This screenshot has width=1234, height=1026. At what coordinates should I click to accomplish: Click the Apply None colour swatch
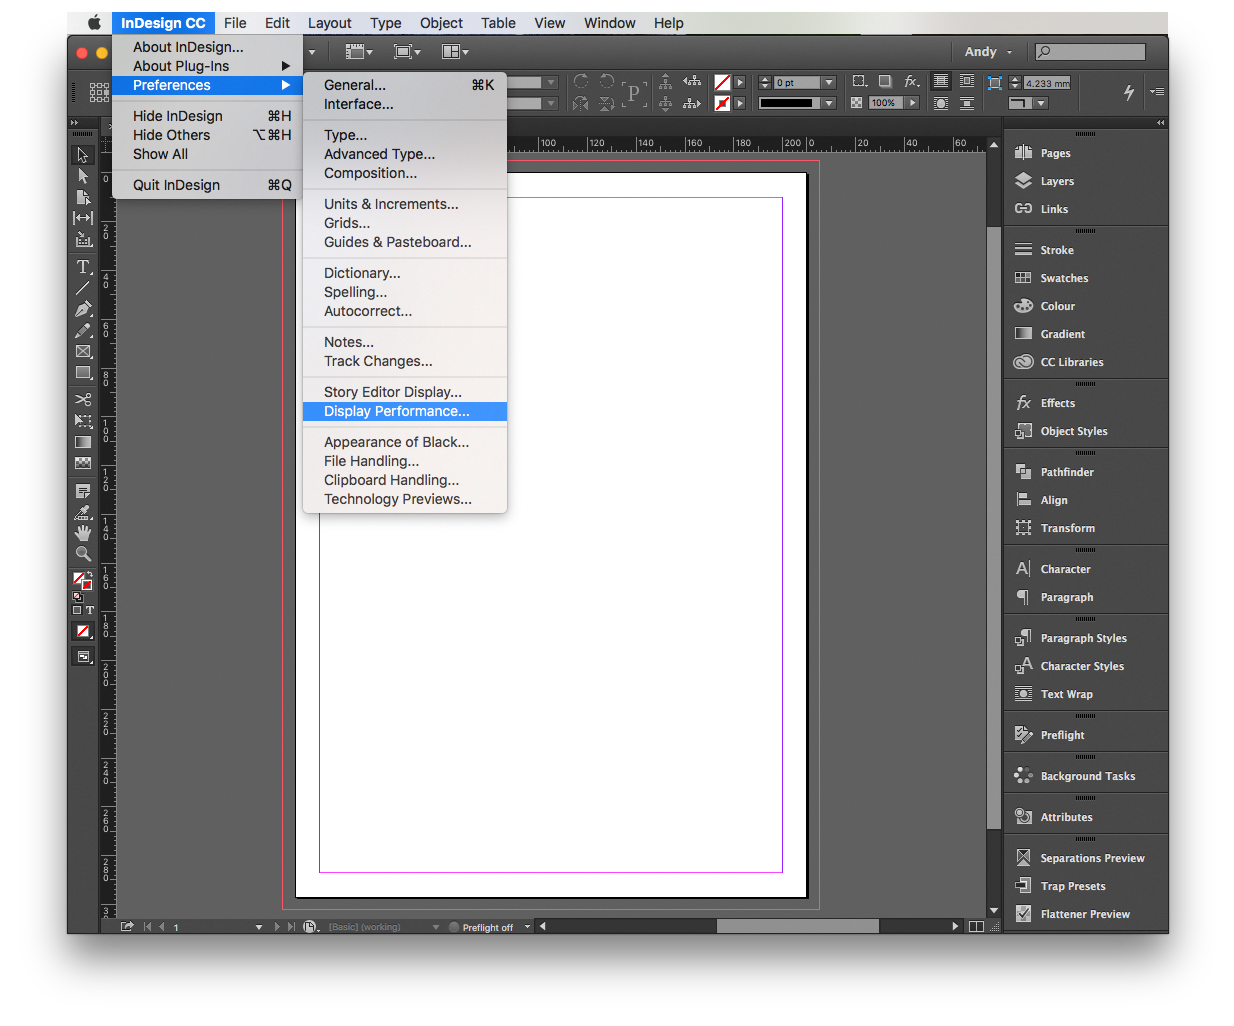point(83,631)
